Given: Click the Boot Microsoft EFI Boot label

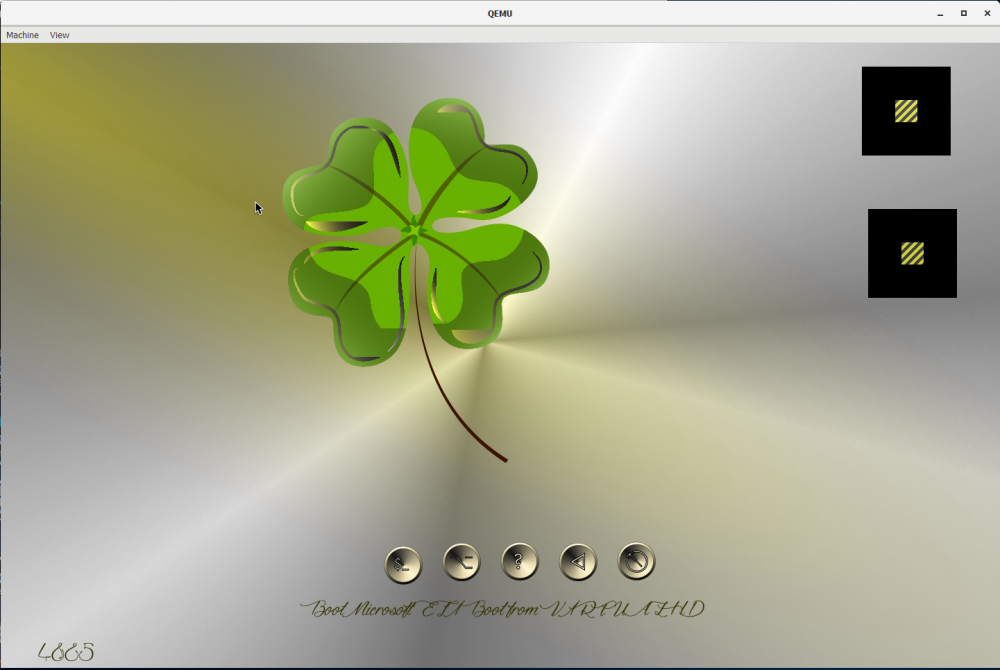Looking at the screenshot, I should pos(502,609).
